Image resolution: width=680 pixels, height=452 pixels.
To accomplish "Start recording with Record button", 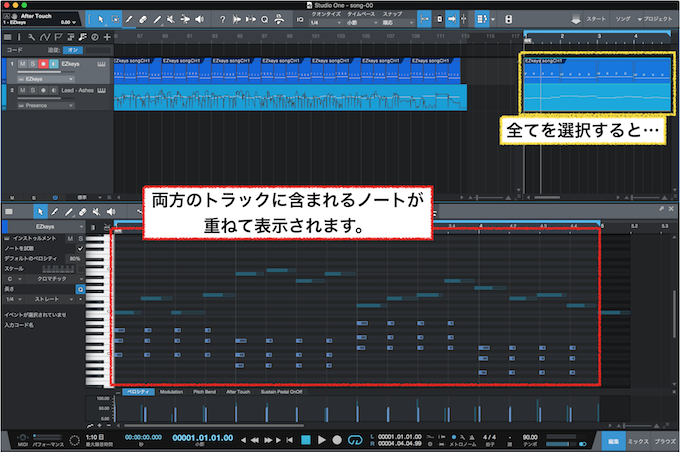I will coord(337,440).
